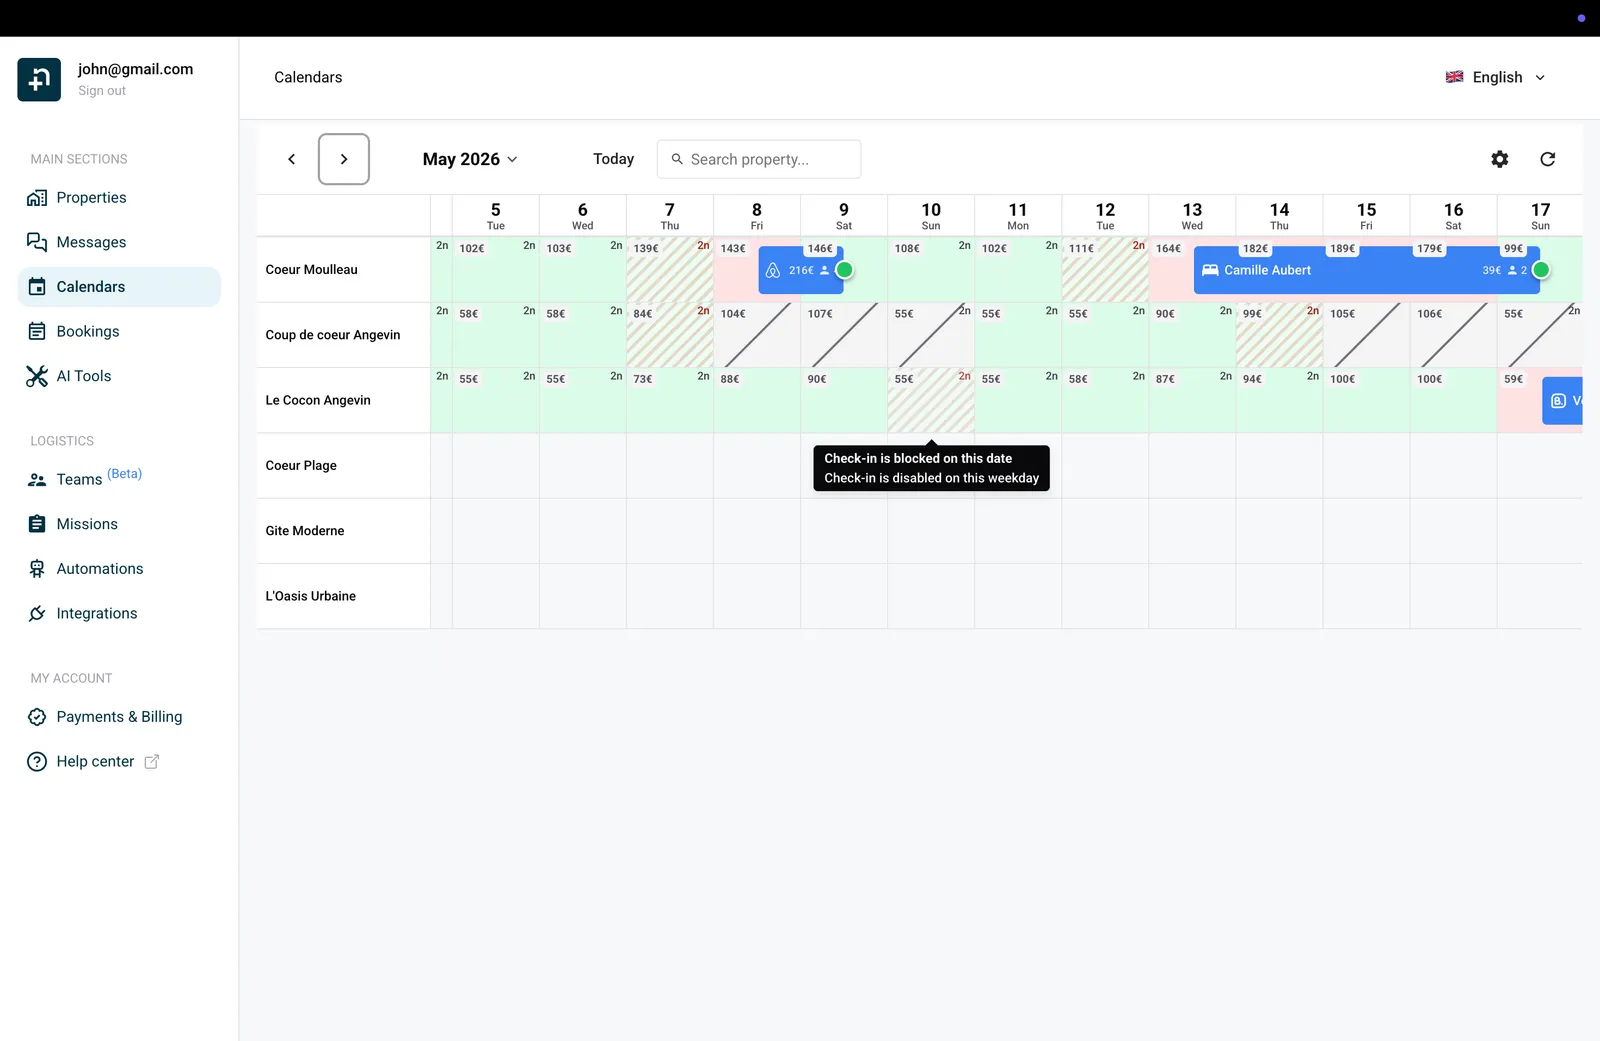Screen dimensions: 1600x1041
Task: Open the Bookings page
Action: [119, 331]
